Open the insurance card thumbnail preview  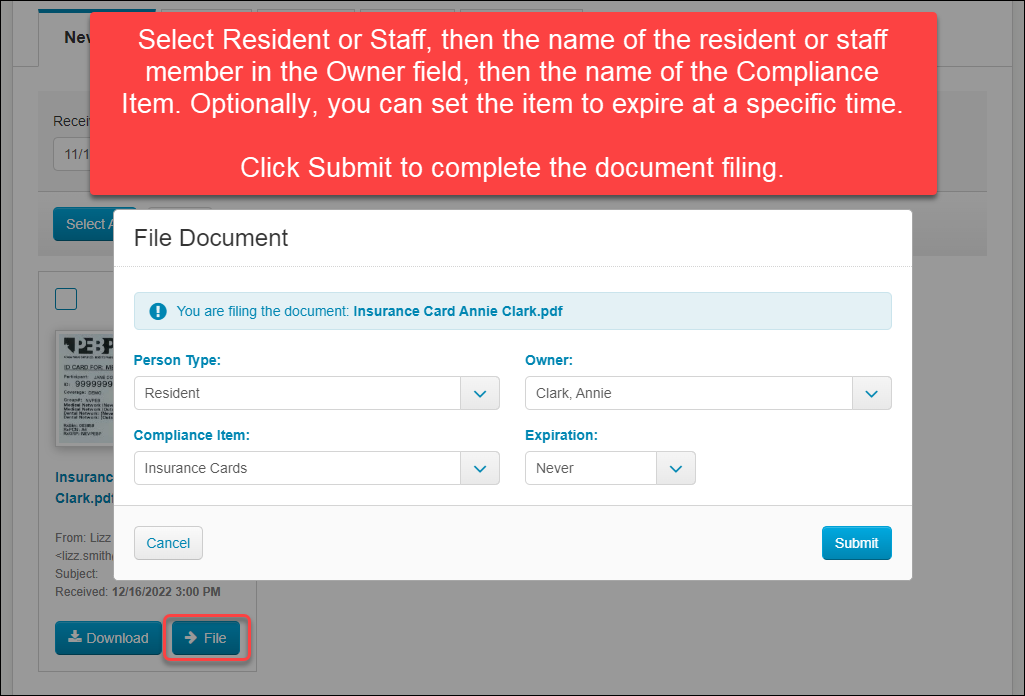(86, 390)
